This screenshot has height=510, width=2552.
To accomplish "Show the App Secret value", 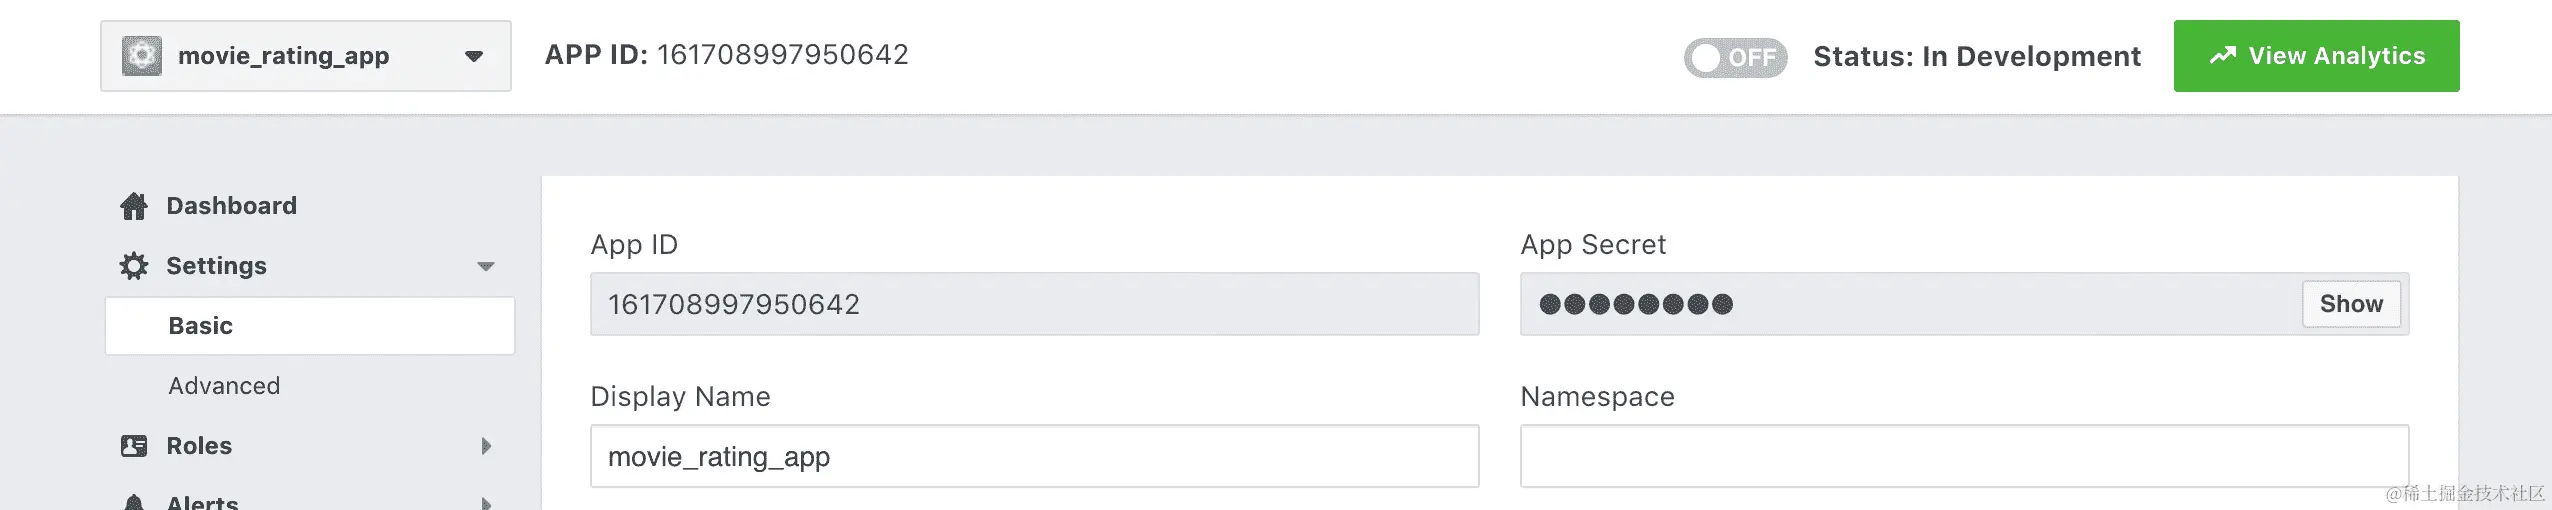I will (2351, 304).
